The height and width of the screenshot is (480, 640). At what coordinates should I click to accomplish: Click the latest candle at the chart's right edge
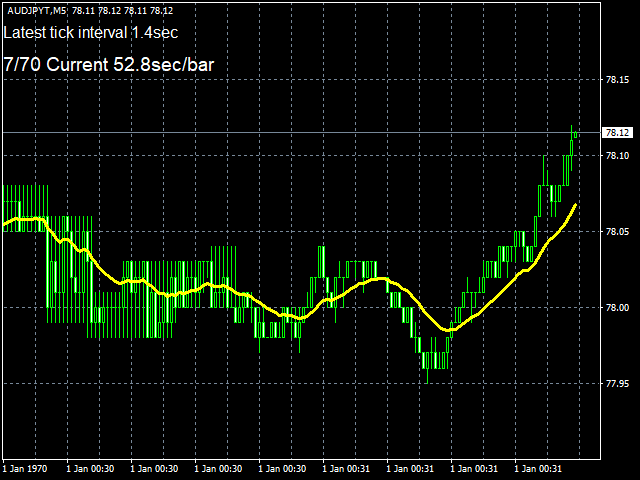576,135
